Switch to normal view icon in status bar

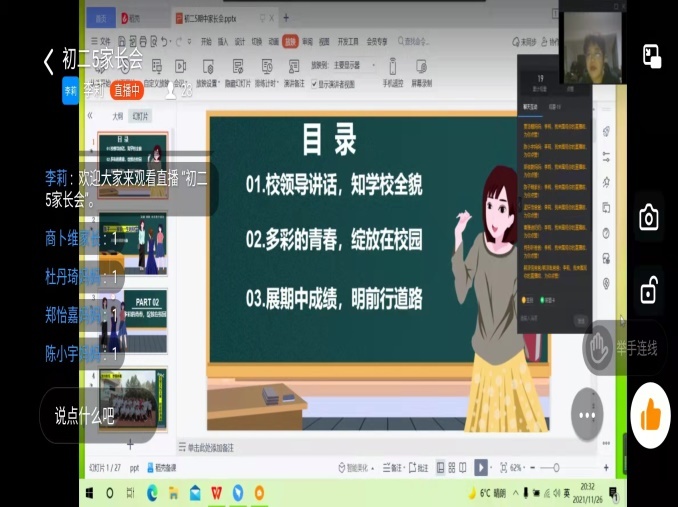tap(440, 468)
